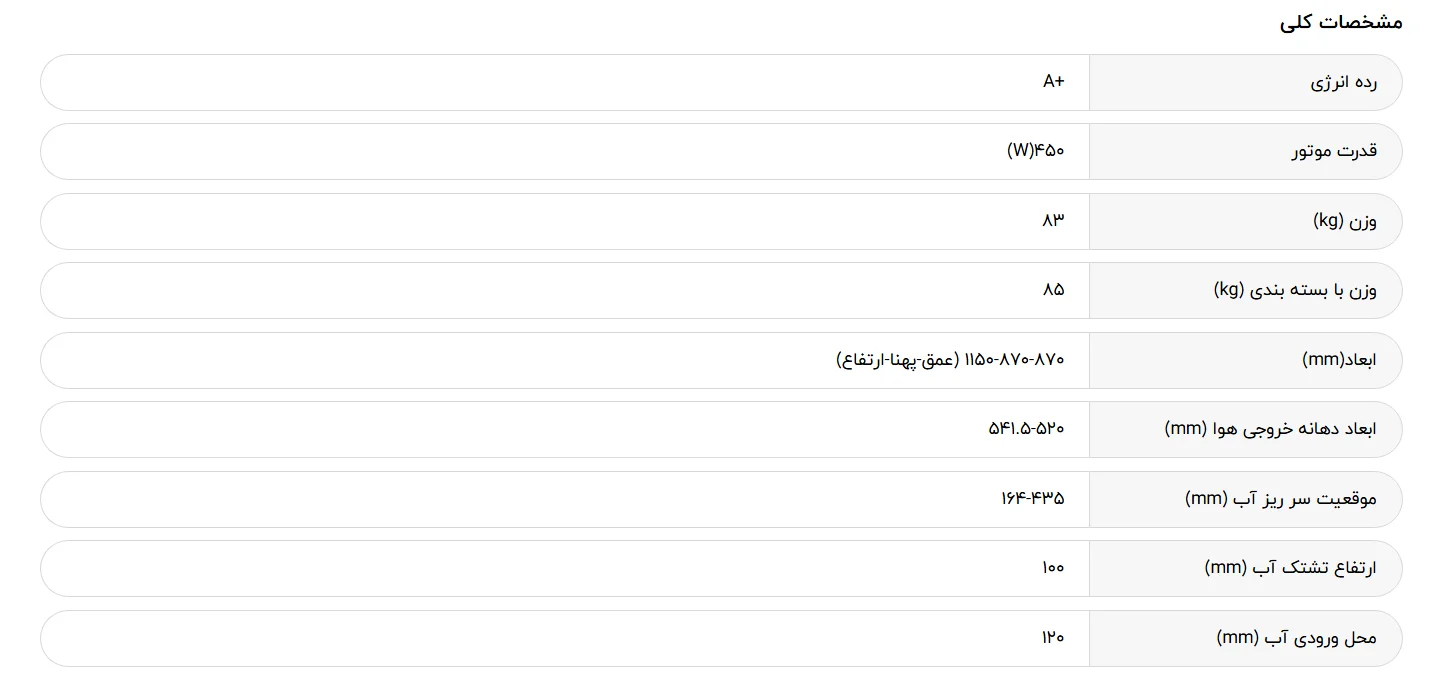
Task: Click the مشخصات کلی heading
Action: pos(1341,22)
